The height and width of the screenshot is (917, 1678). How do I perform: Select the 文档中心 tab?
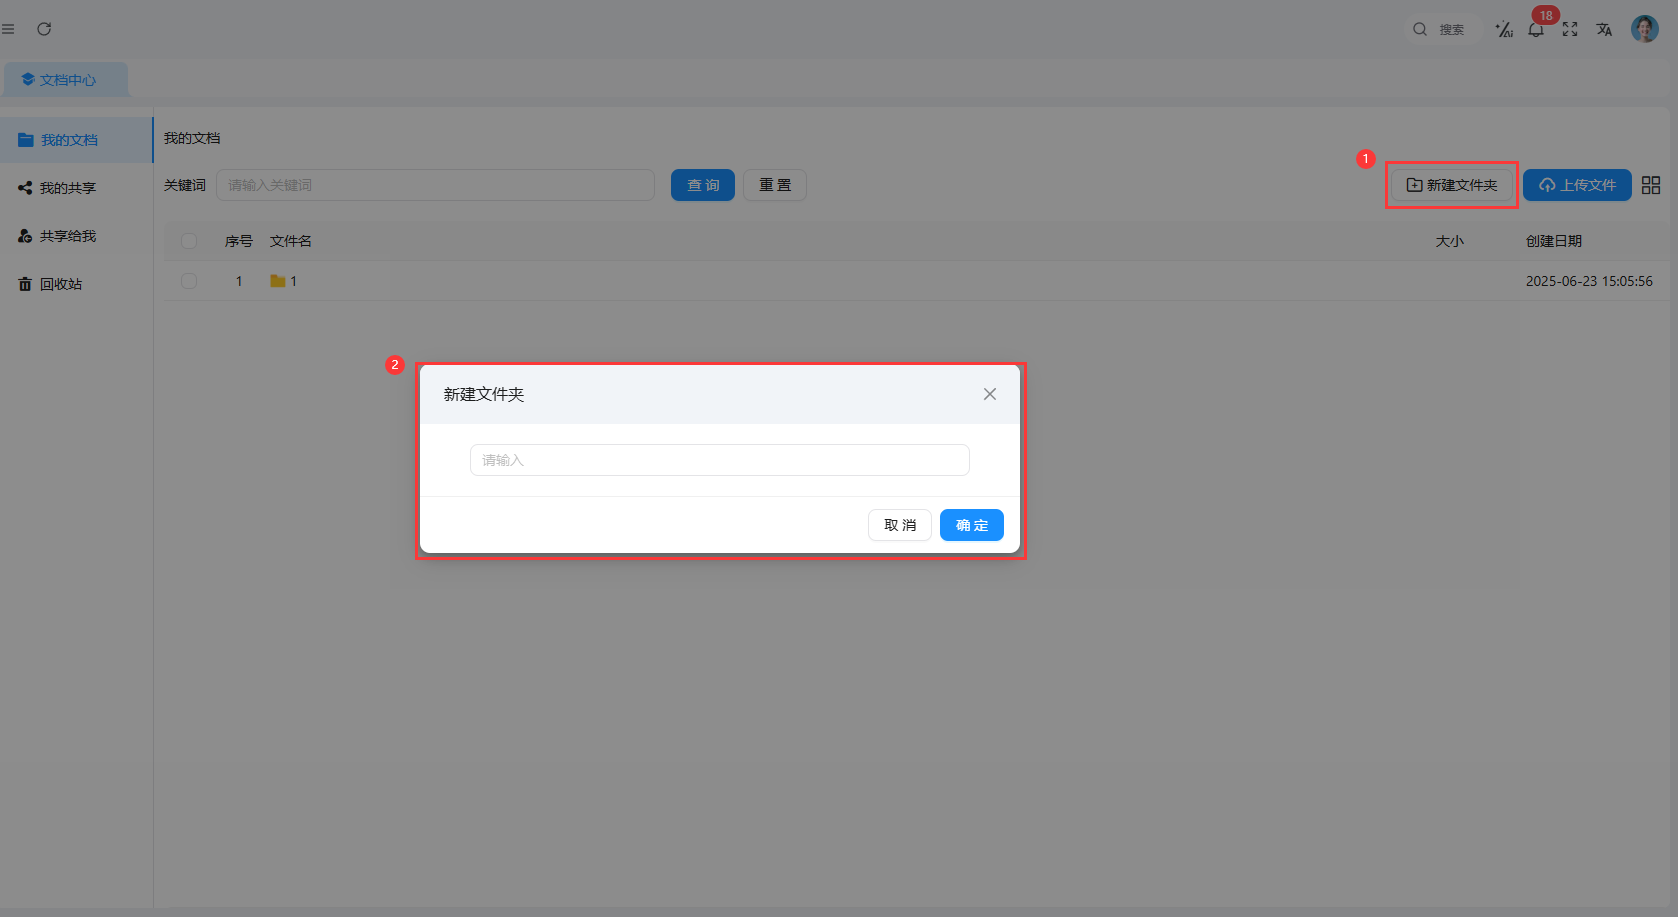66,80
